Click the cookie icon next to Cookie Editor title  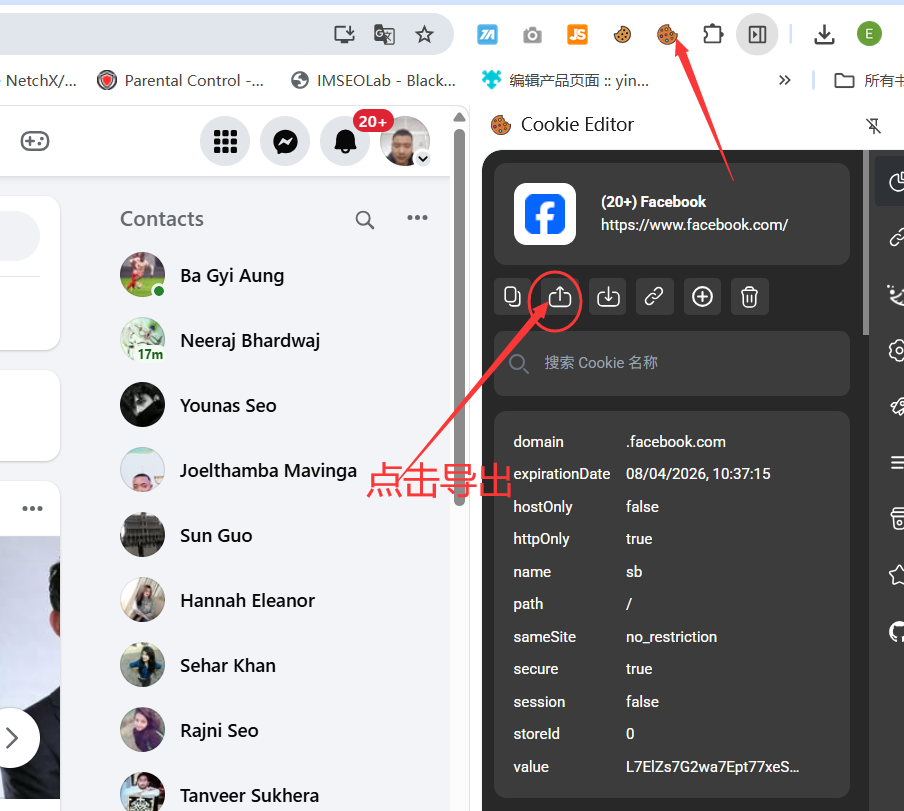[x=500, y=125]
